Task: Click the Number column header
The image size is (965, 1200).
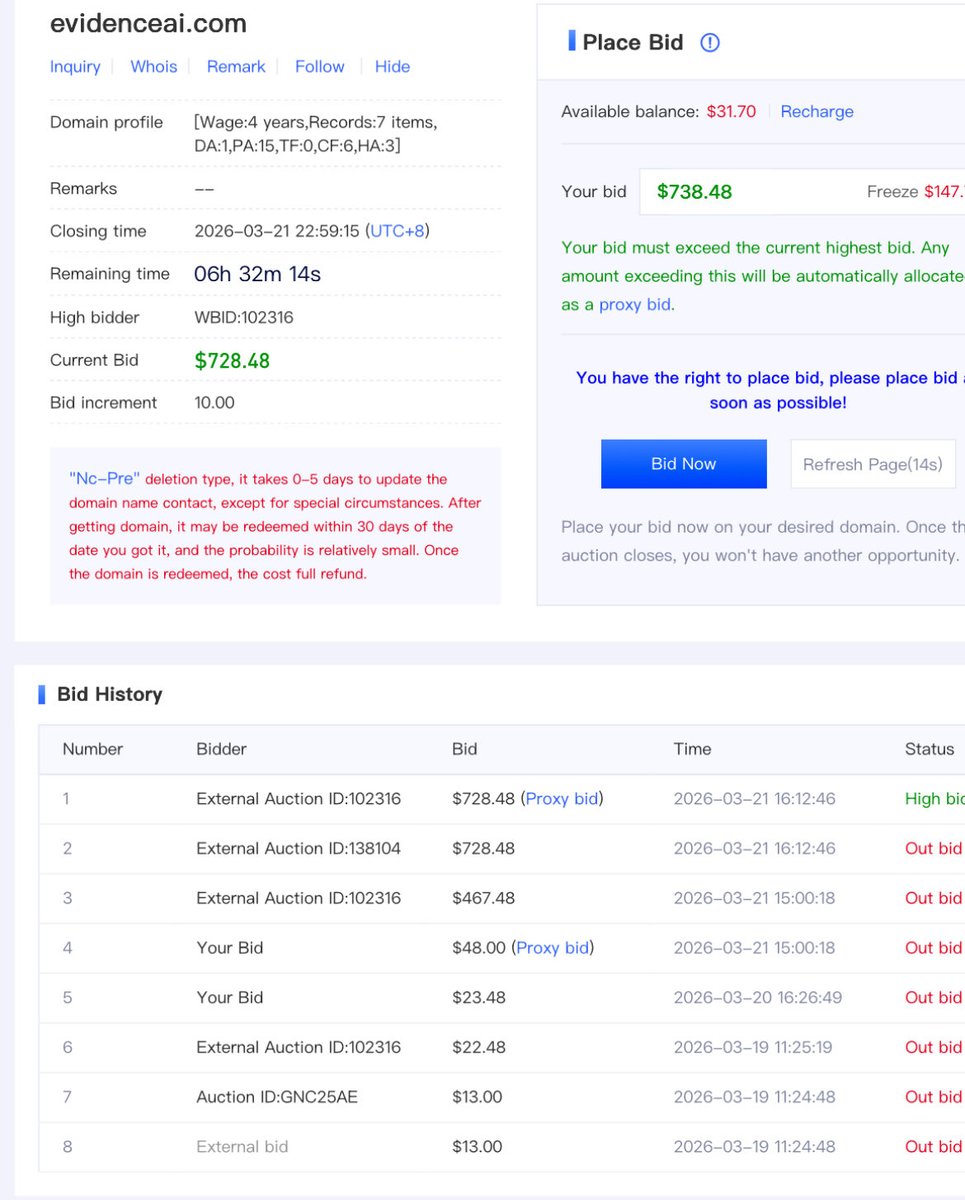Action: (x=92, y=748)
